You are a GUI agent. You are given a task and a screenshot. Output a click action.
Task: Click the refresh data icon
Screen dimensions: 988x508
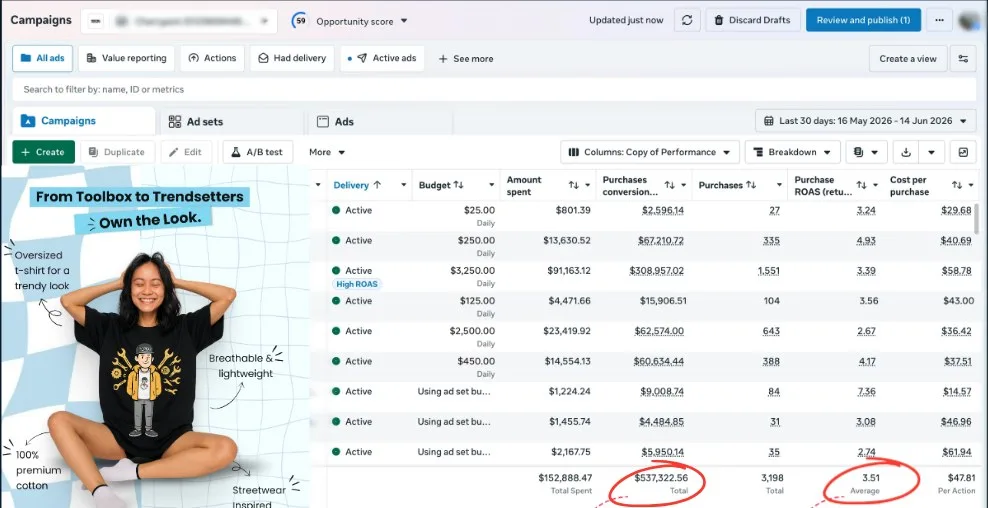click(687, 20)
